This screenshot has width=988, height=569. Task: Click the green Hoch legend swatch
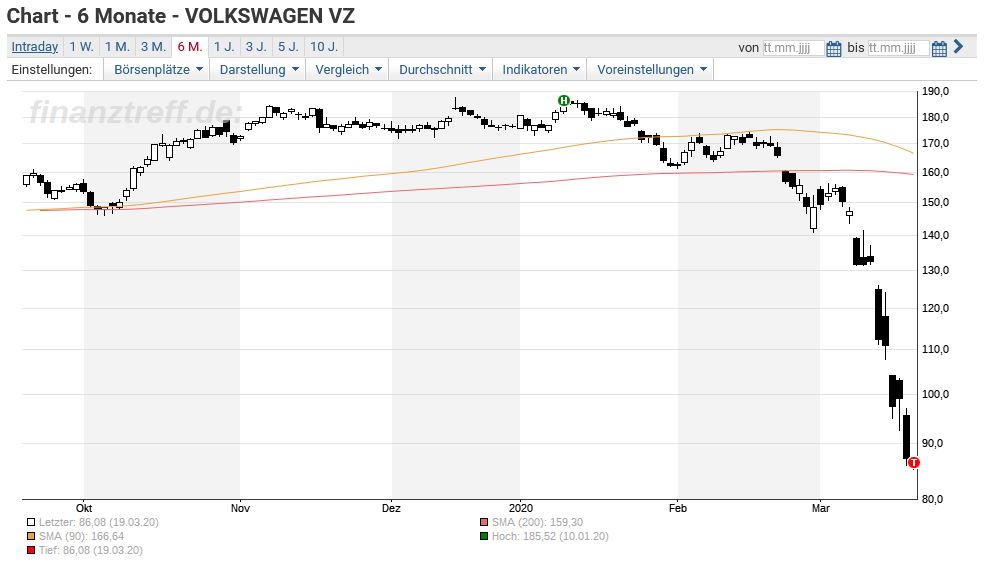[x=484, y=536]
